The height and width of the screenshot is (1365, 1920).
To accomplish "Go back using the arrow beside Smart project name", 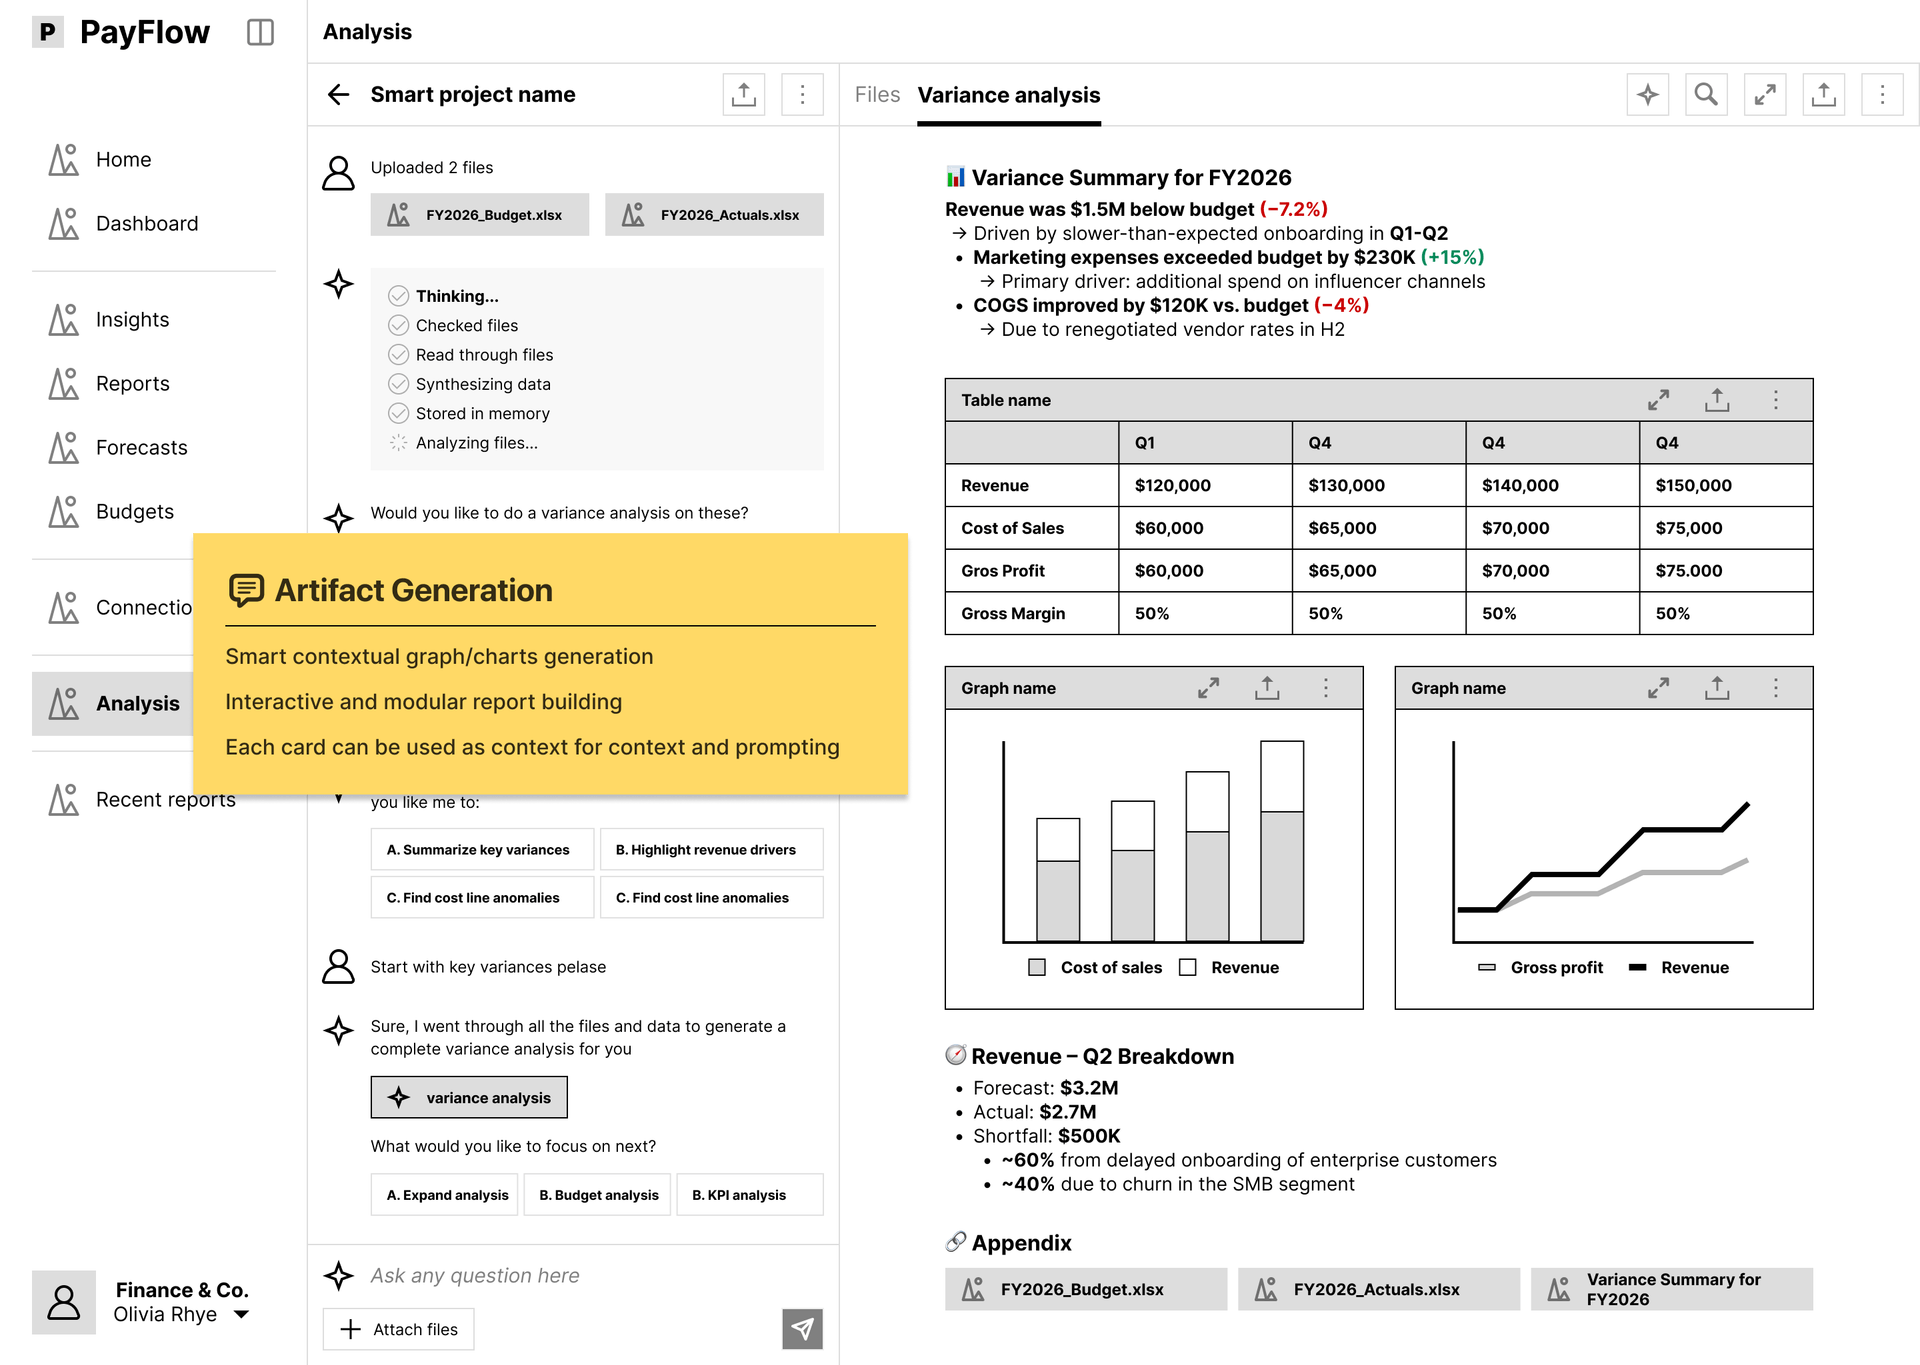I will point(339,95).
